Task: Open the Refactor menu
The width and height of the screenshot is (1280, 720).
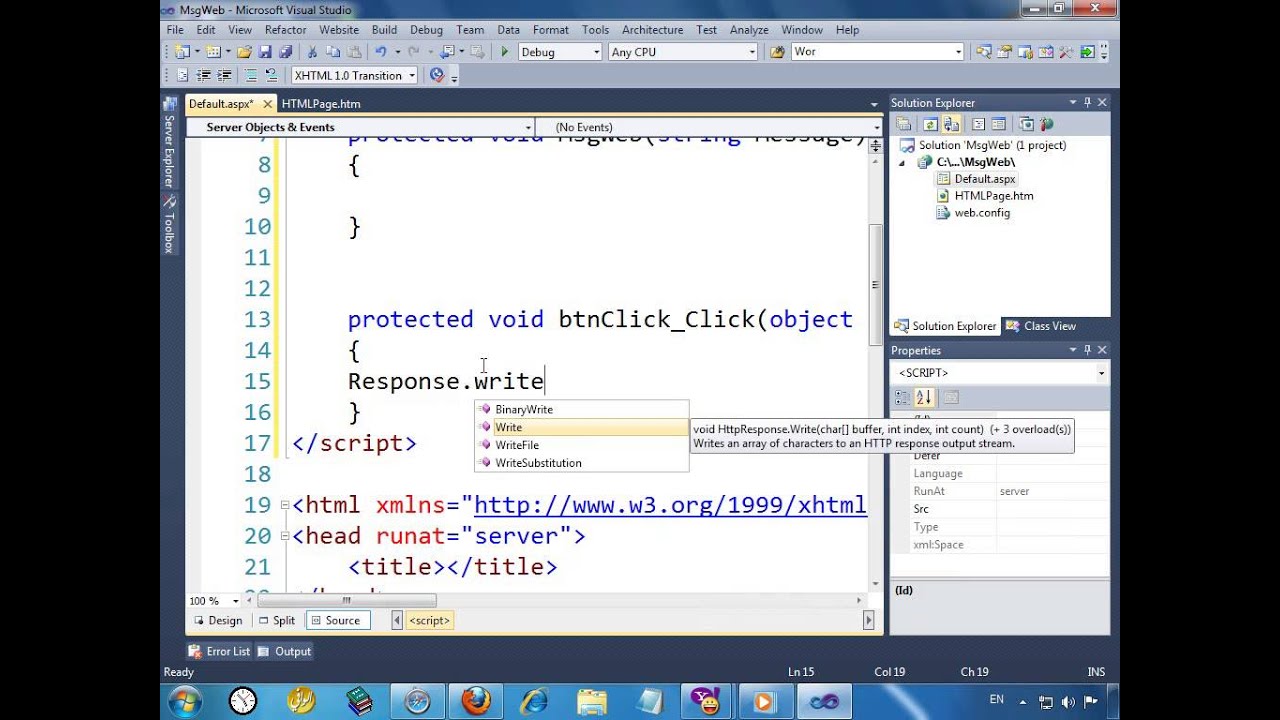Action: click(x=285, y=30)
